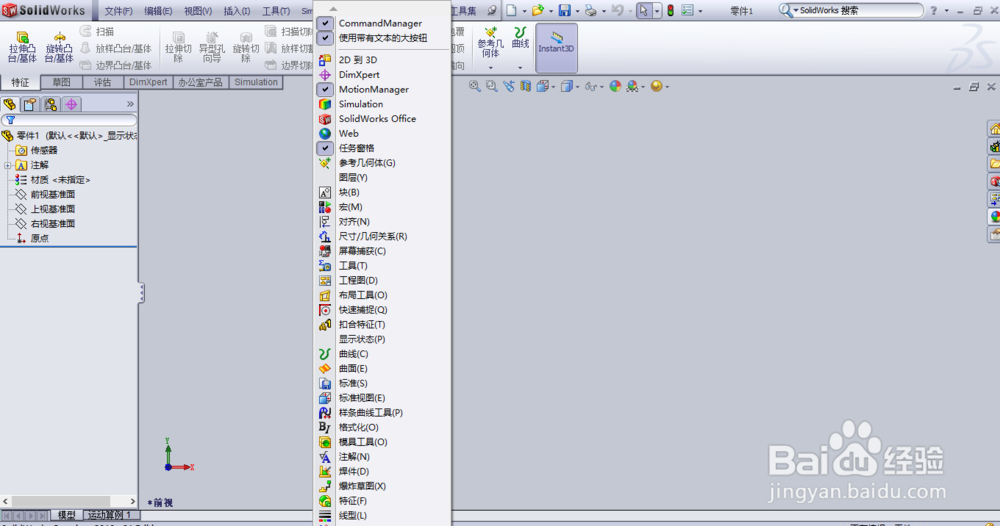Screen dimensions: 1000x526
Task: Click the New document icon
Action: 511,10
